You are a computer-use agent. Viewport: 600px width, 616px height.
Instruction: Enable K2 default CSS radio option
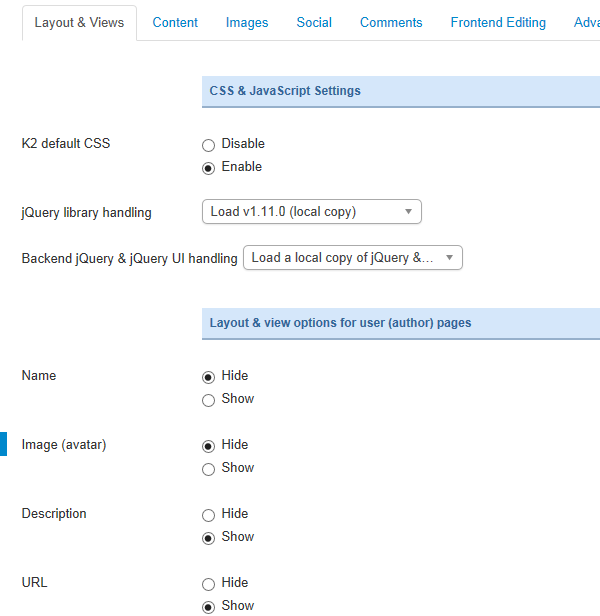208,168
